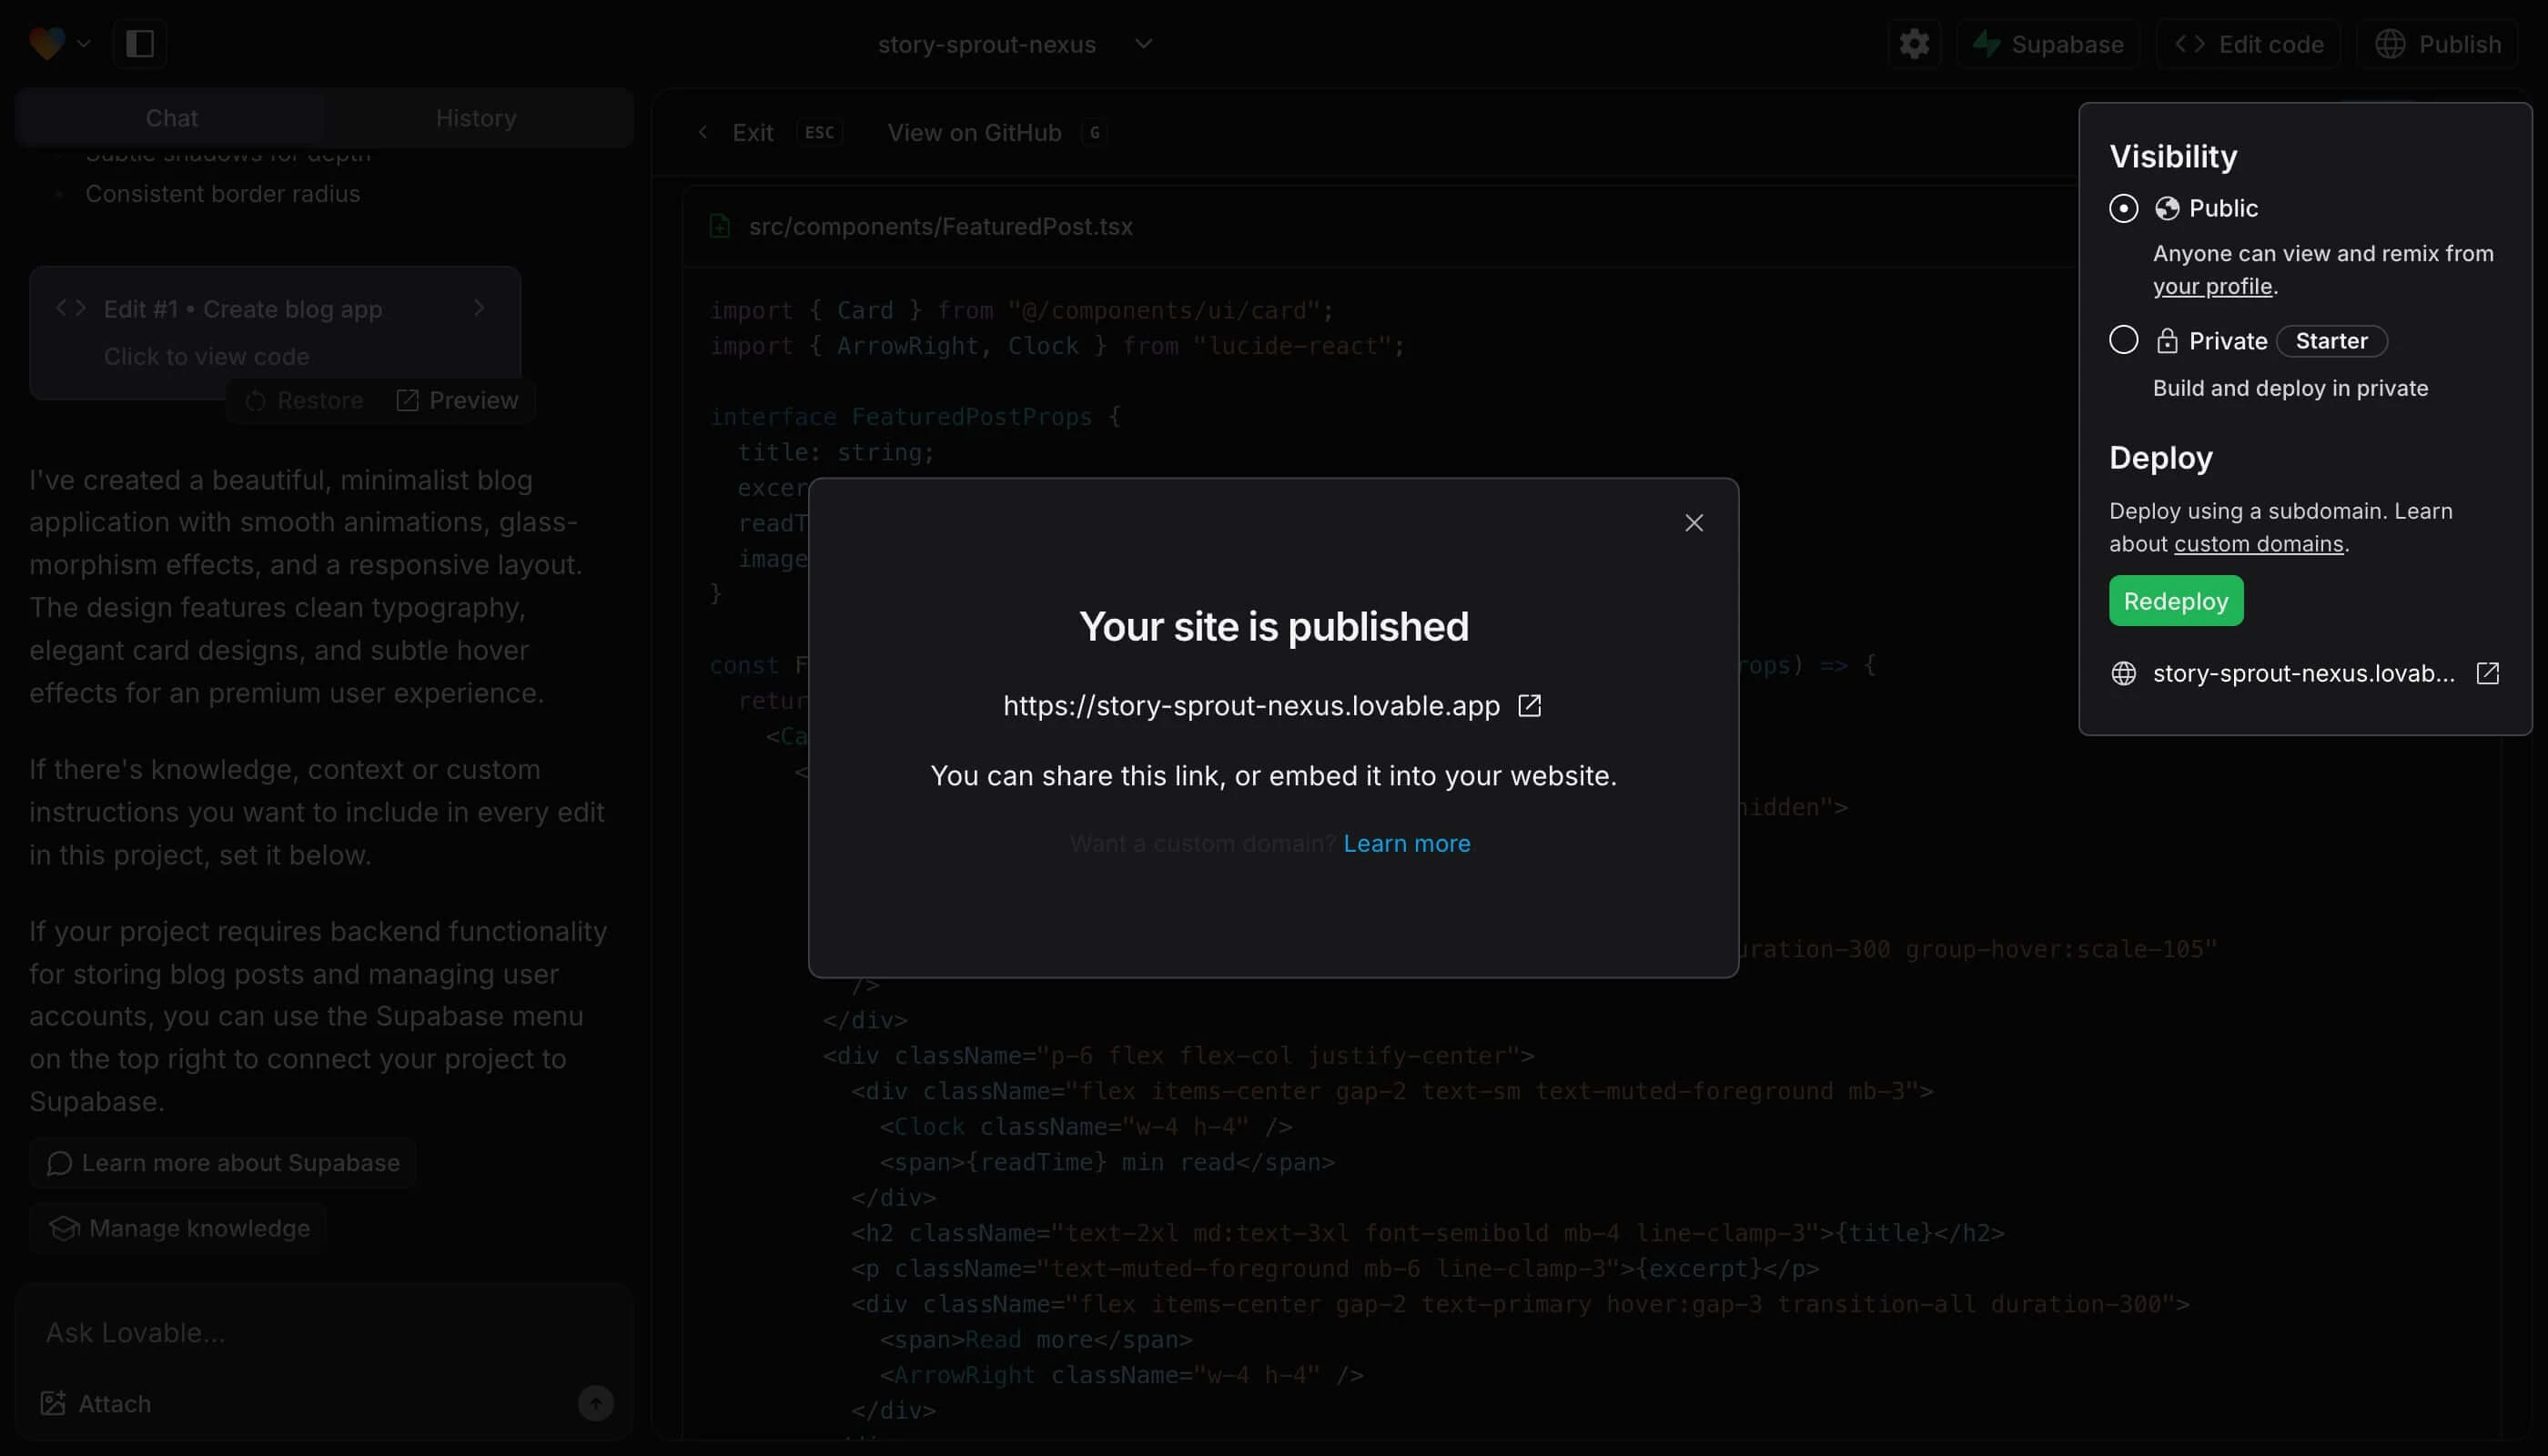The height and width of the screenshot is (1456, 2548).
Task: Open published site via external link icon
Action: point(1529,705)
